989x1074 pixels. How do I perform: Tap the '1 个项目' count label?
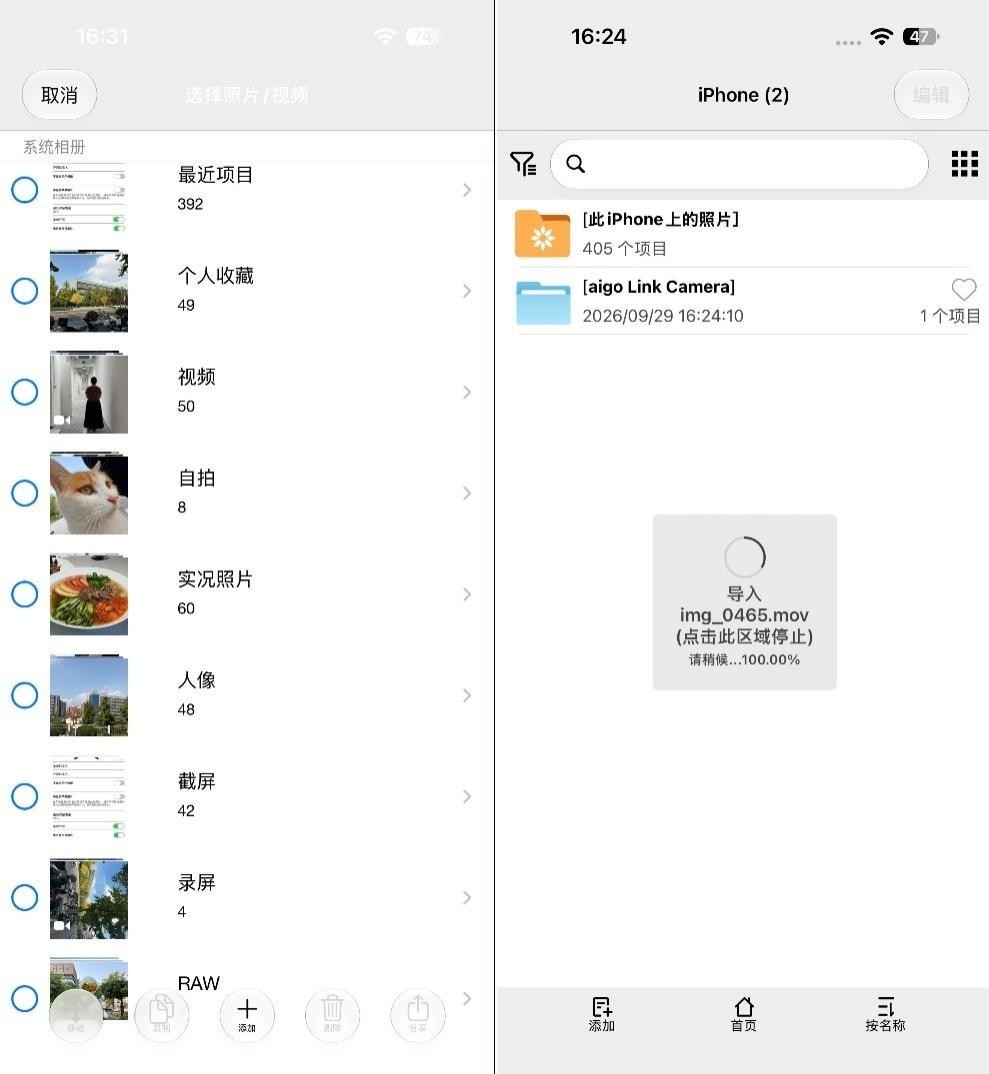950,316
